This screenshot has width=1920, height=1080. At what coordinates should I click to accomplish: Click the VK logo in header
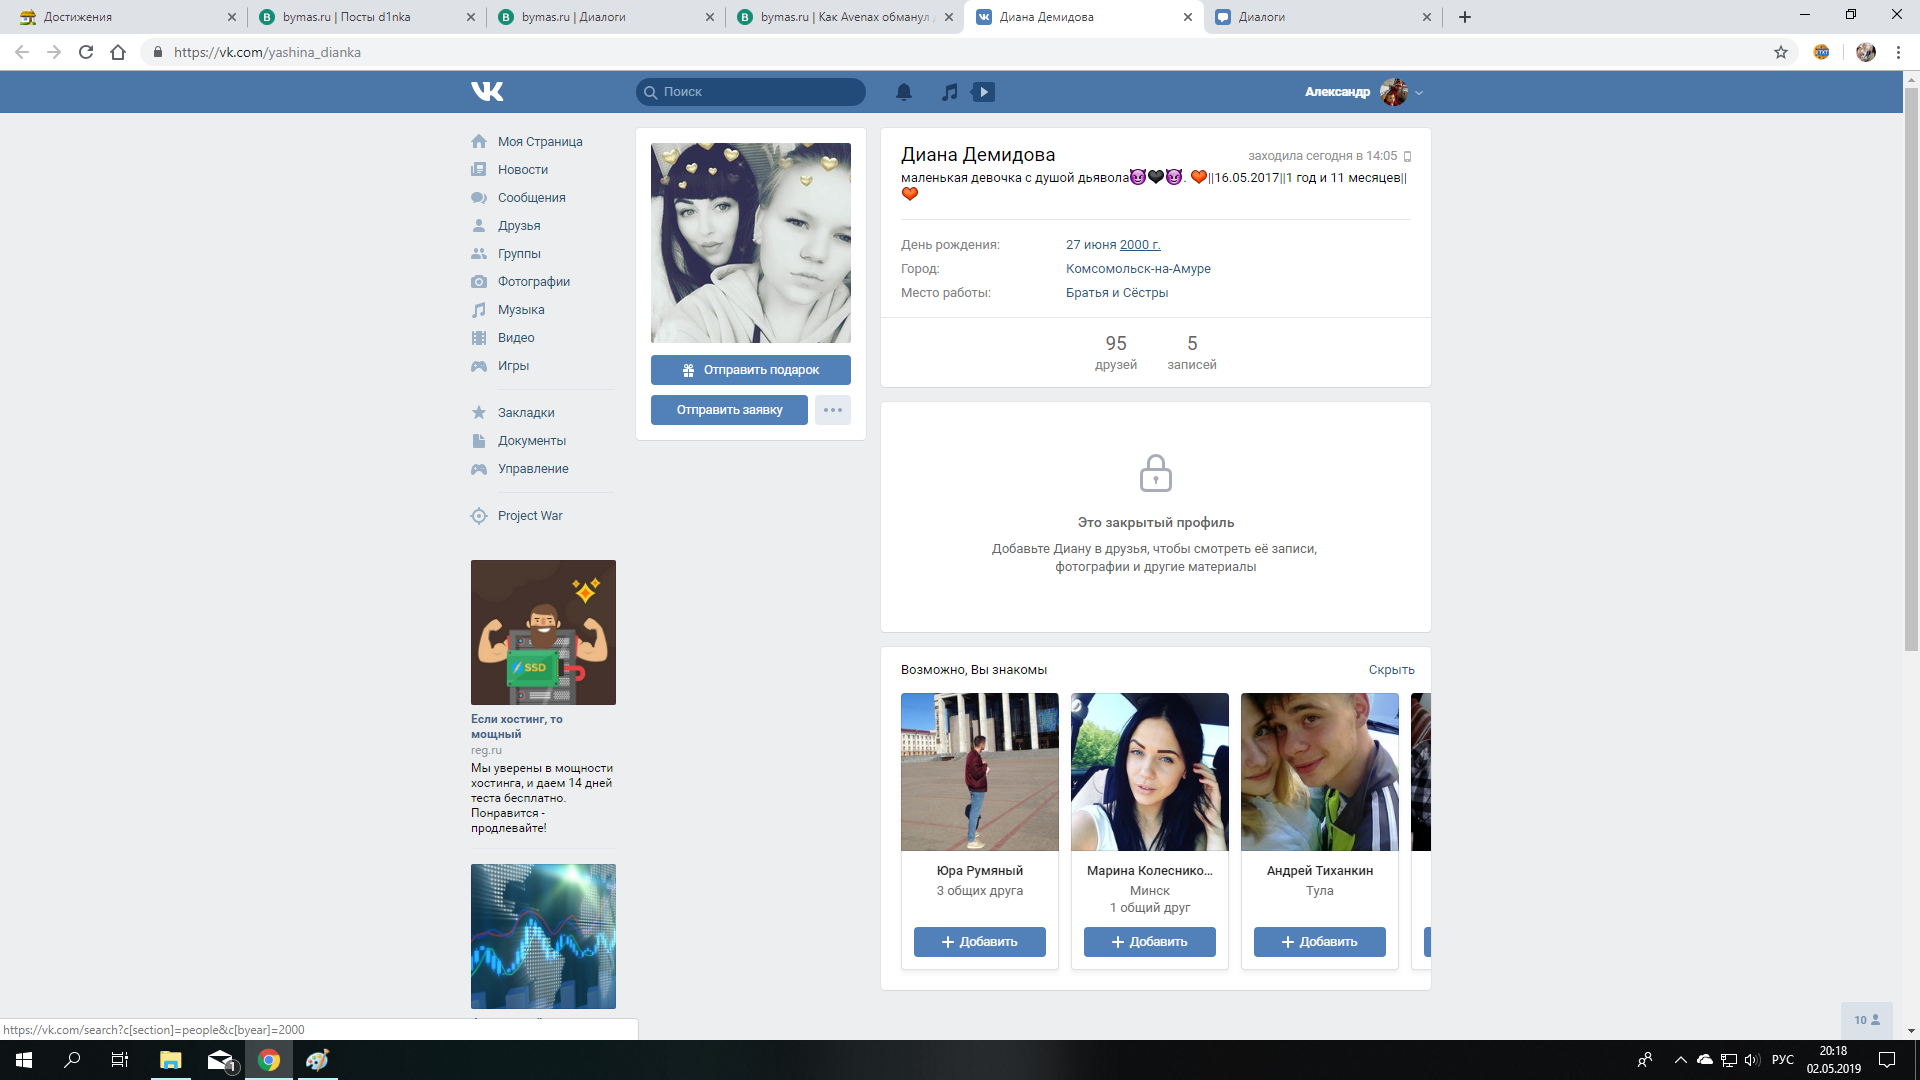(x=487, y=92)
